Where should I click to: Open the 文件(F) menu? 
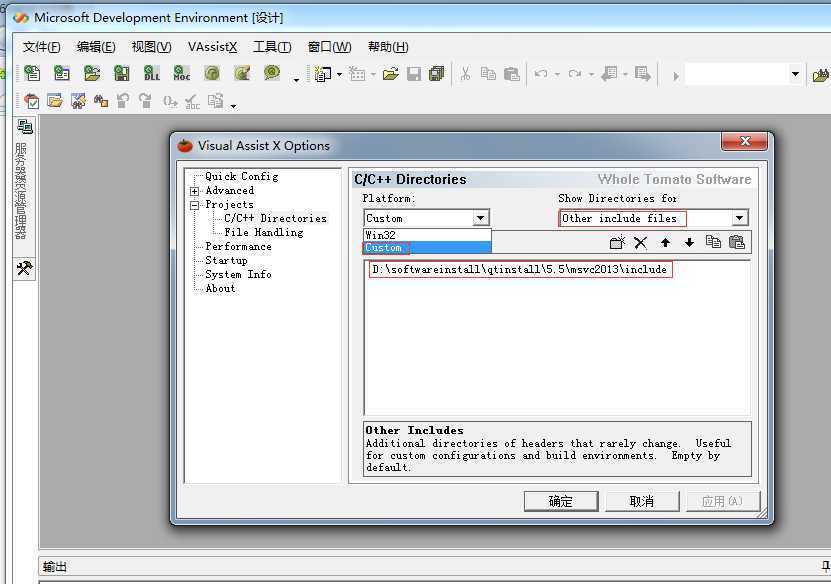41,47
